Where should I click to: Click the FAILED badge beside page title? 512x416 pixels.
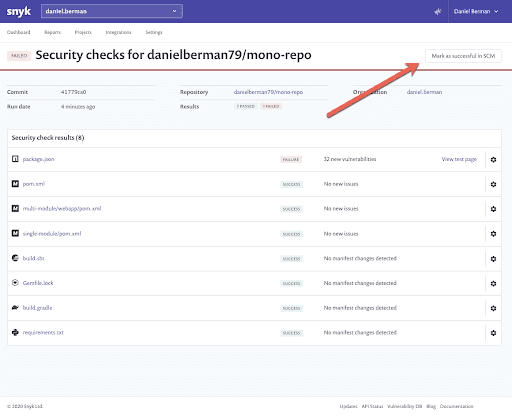click(x=19, y=56)
